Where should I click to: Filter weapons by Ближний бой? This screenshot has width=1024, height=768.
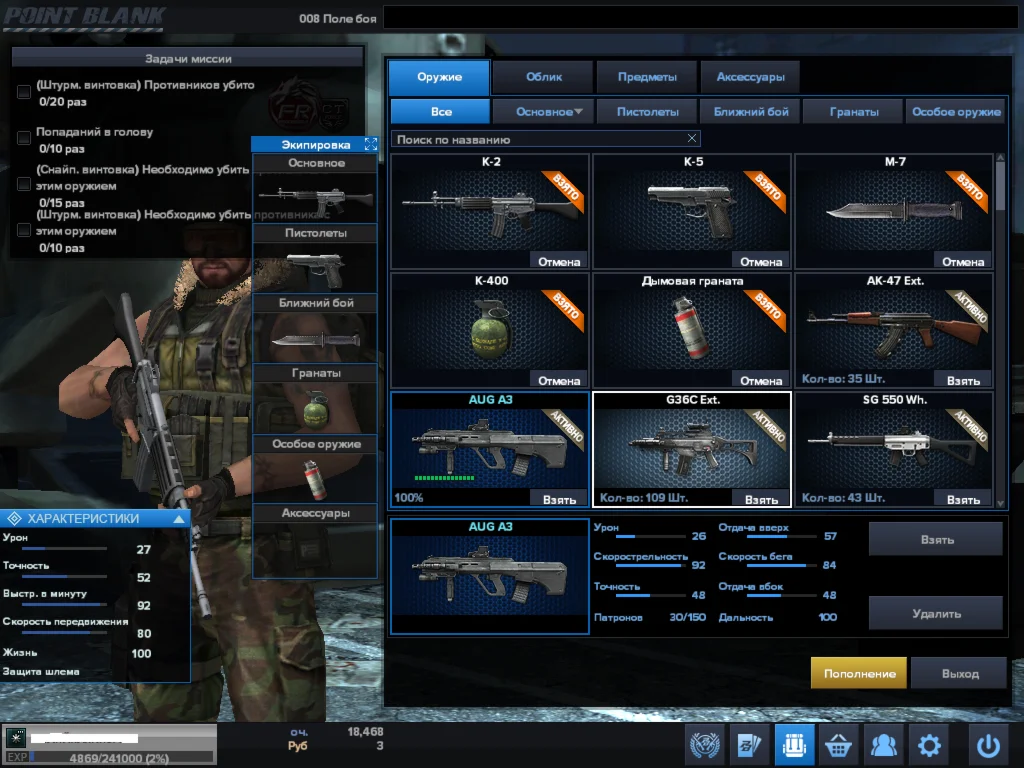pyautogui.click(x=750, y=112)
